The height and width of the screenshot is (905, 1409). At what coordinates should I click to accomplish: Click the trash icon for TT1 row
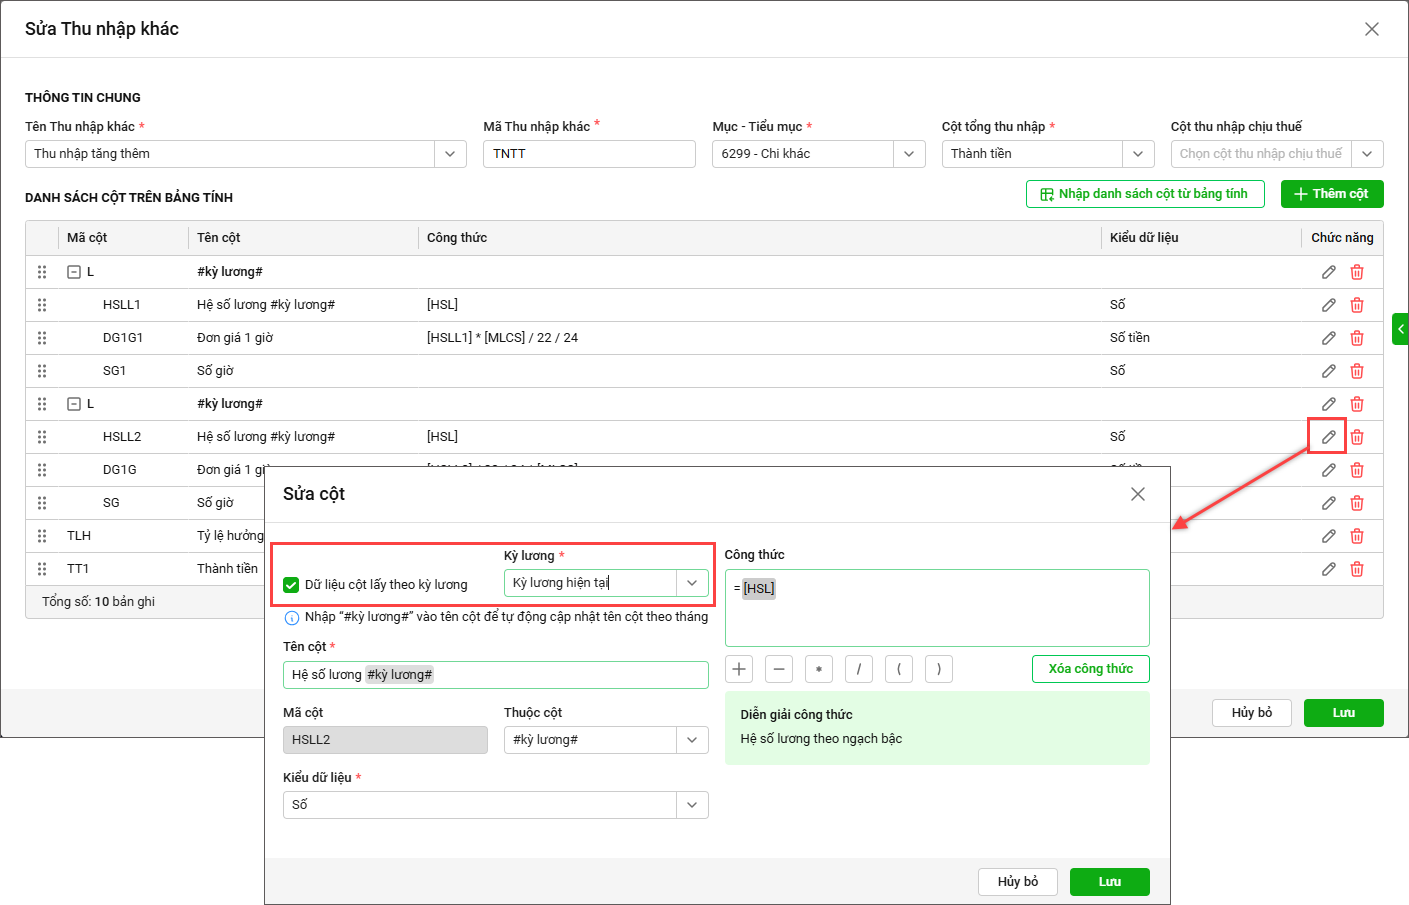(x=1357, y=569)
